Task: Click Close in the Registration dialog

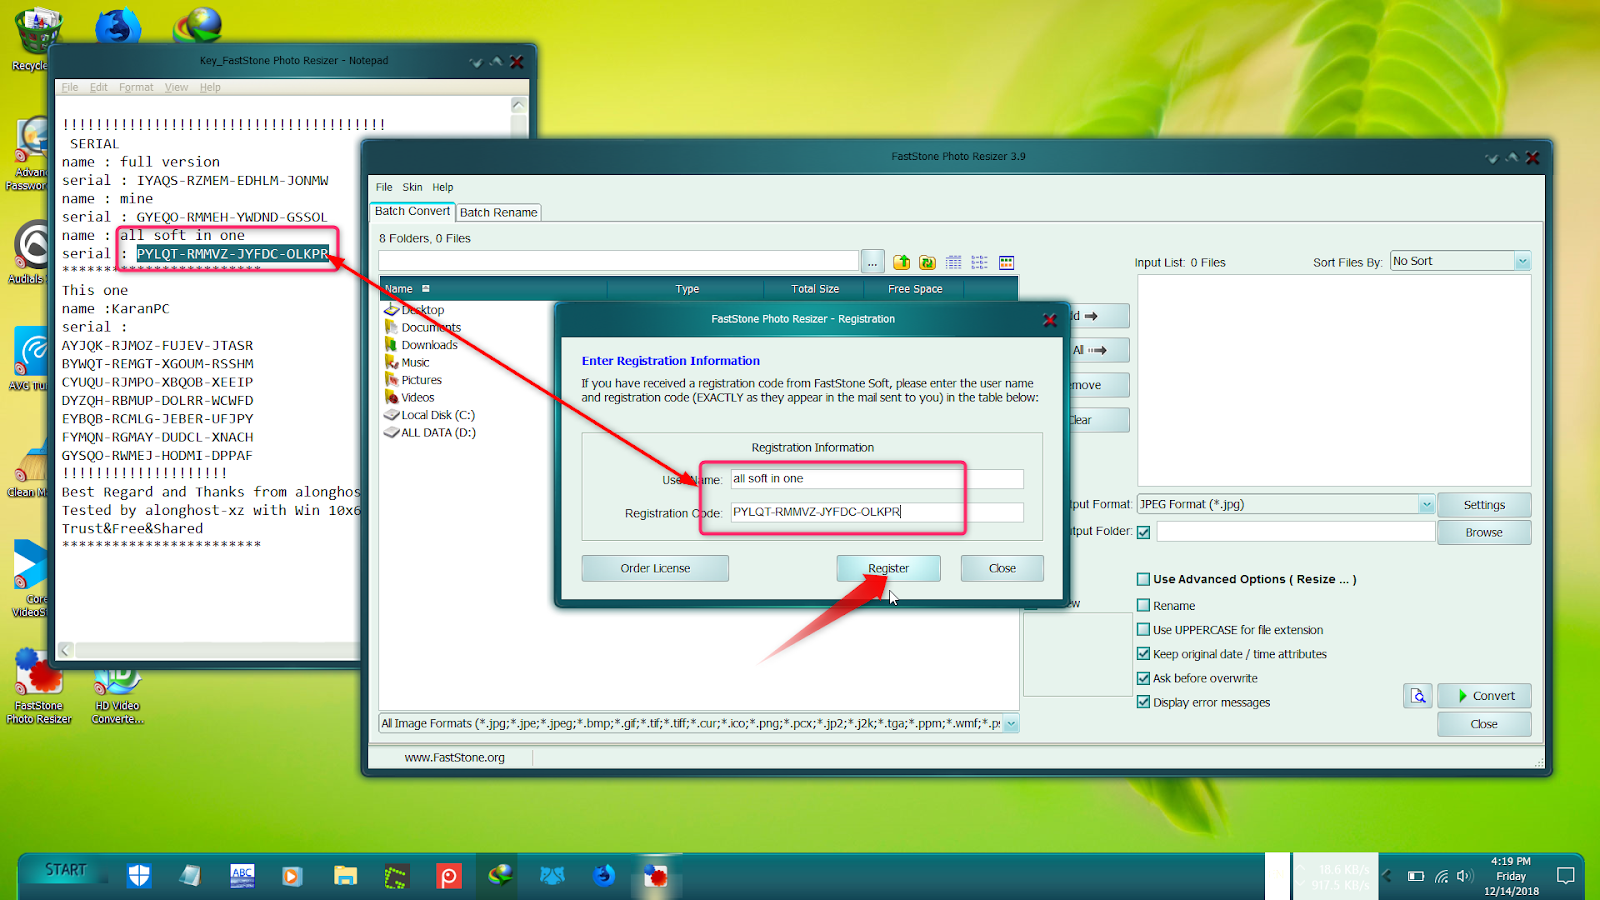Action: coord(1002,568)
